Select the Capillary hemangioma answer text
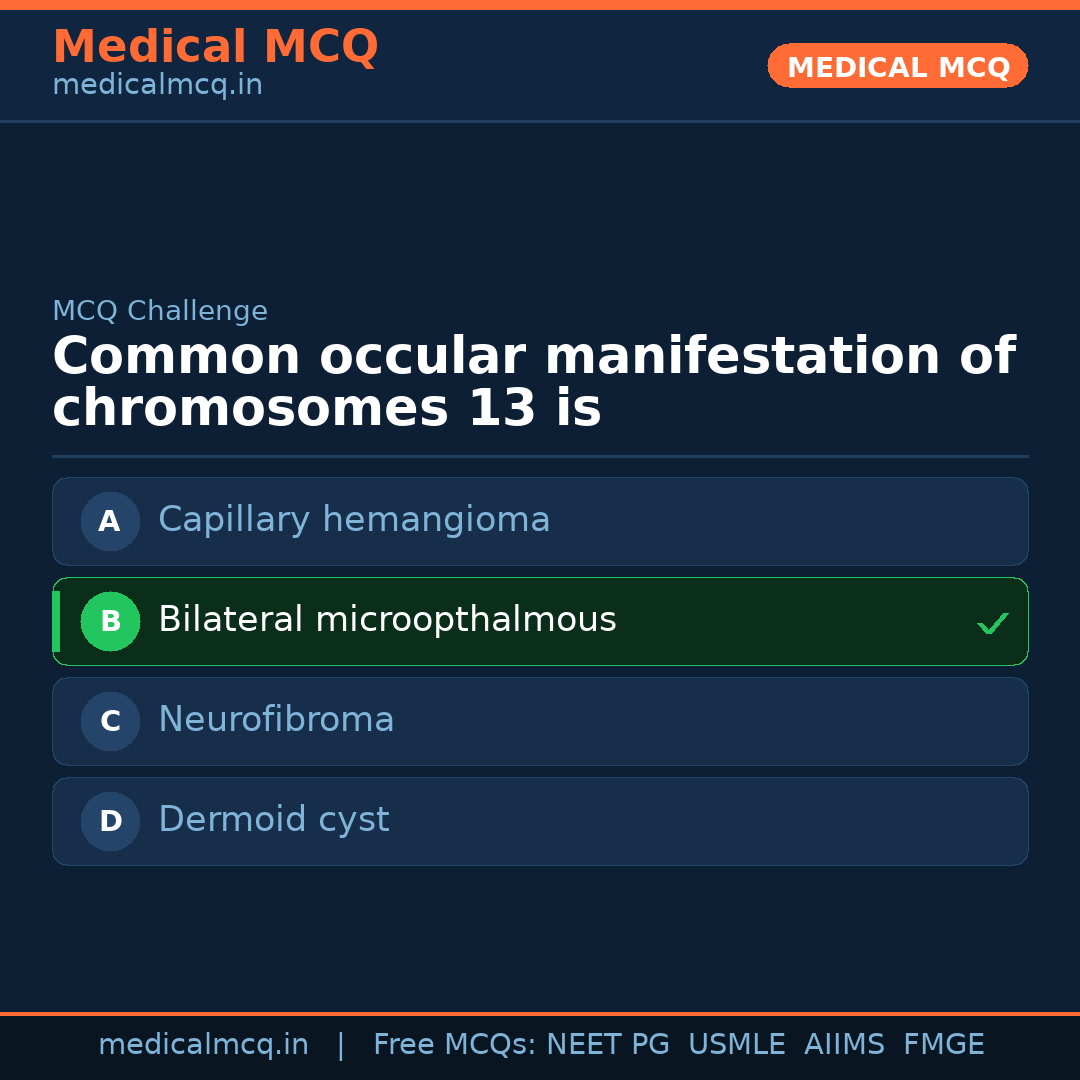 click(x=354, y=520)
